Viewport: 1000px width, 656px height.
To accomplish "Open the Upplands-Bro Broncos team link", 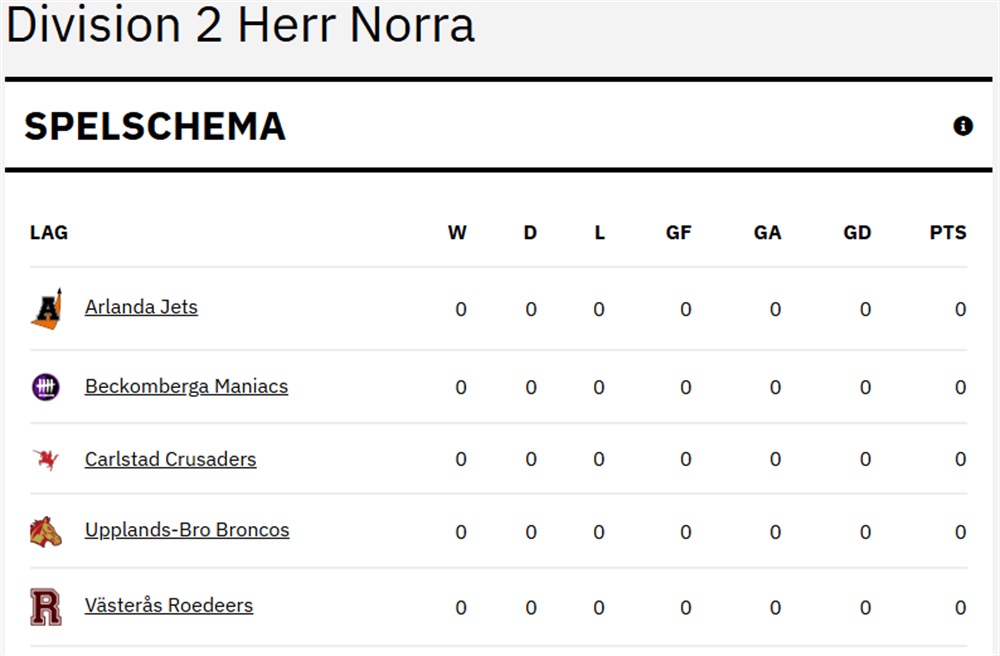I will (x=187, y=530).
